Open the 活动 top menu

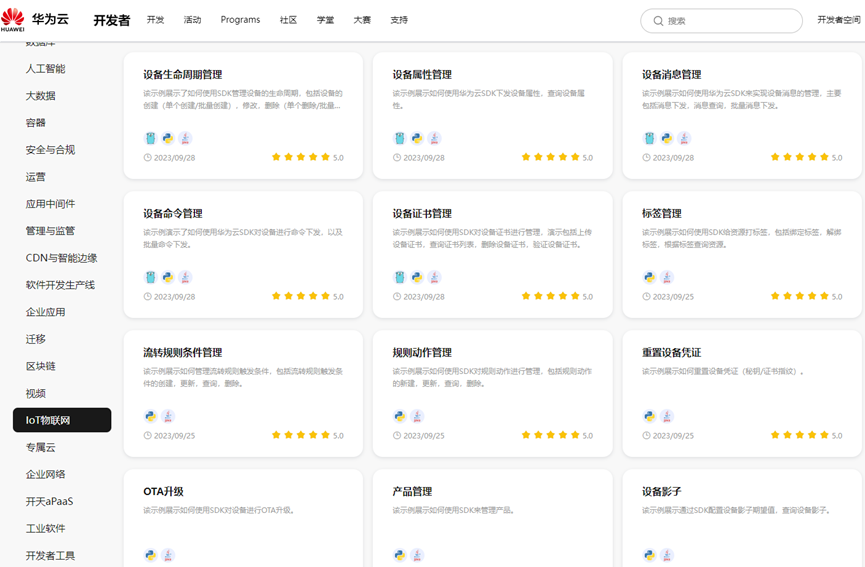pyautogui.click(x=193, y=20)
